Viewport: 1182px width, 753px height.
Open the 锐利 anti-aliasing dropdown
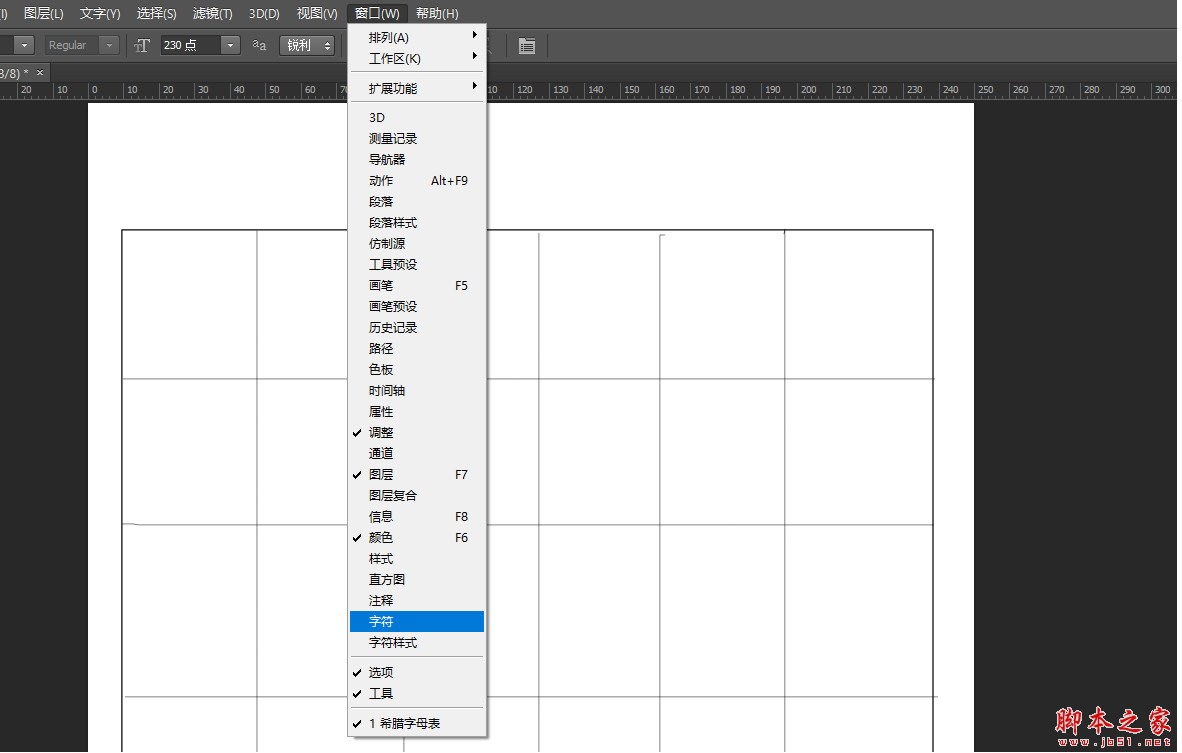tap(307, 46)
